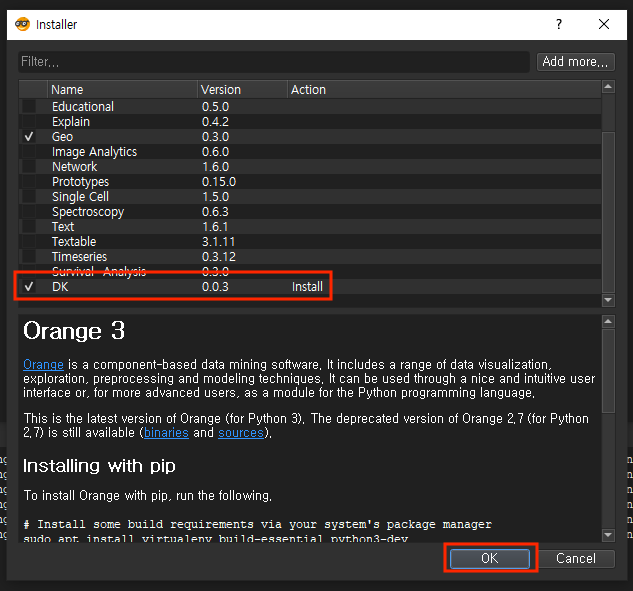633x591 pixels.
Task: Open the question mark help button
Action: pos(559,24)
